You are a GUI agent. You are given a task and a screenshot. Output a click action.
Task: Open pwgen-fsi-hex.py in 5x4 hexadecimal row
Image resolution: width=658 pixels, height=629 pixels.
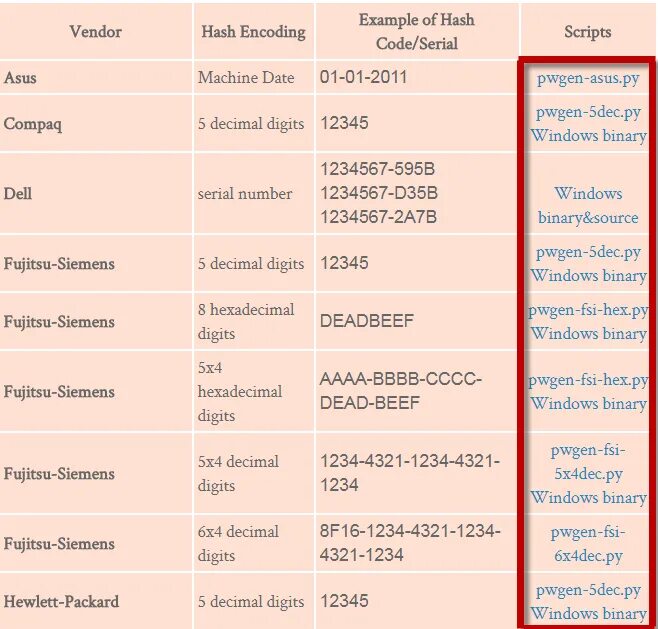588,380
